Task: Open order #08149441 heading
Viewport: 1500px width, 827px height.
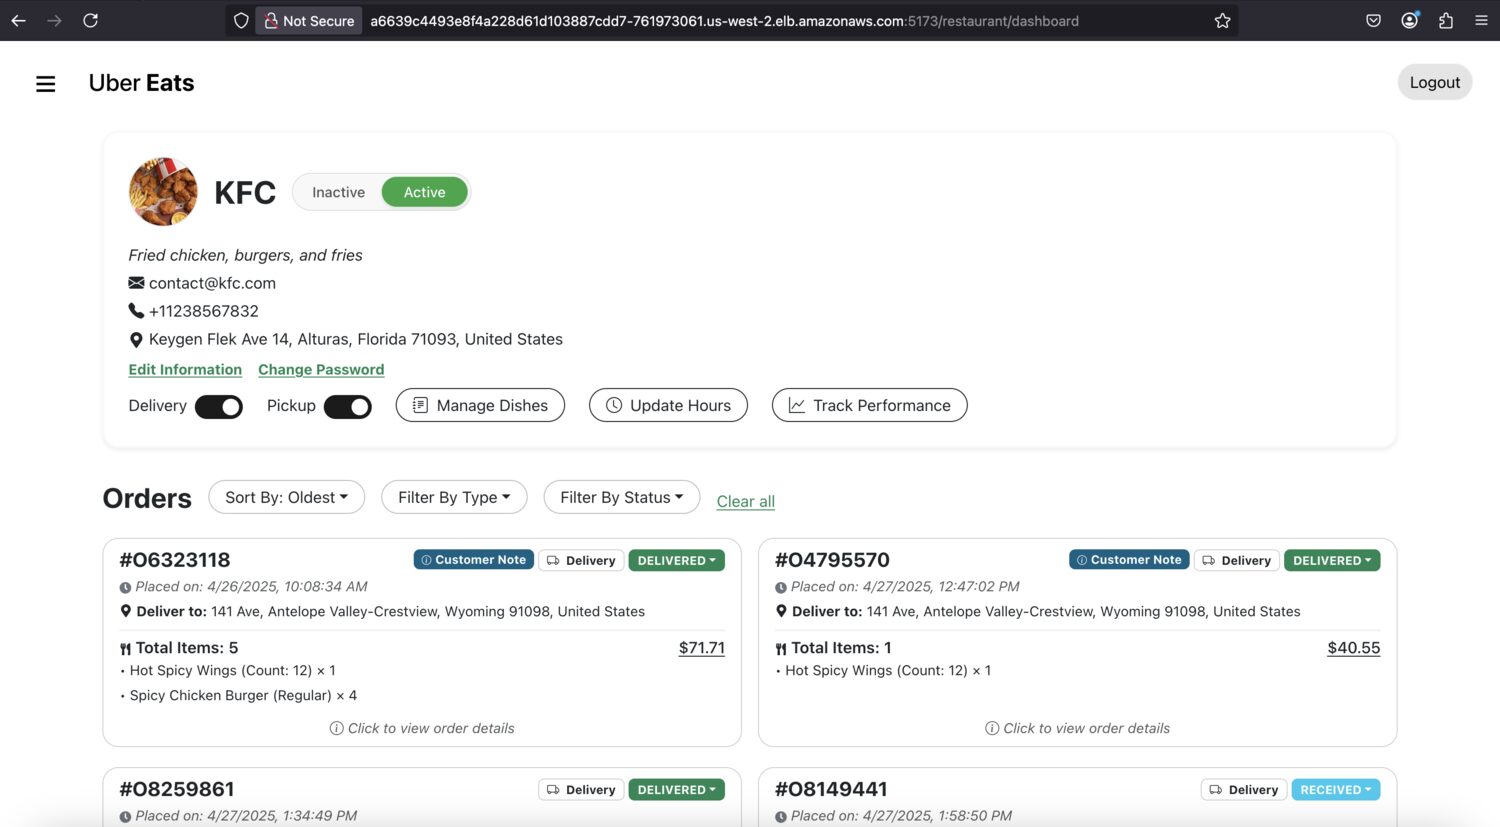Action: 831,789
